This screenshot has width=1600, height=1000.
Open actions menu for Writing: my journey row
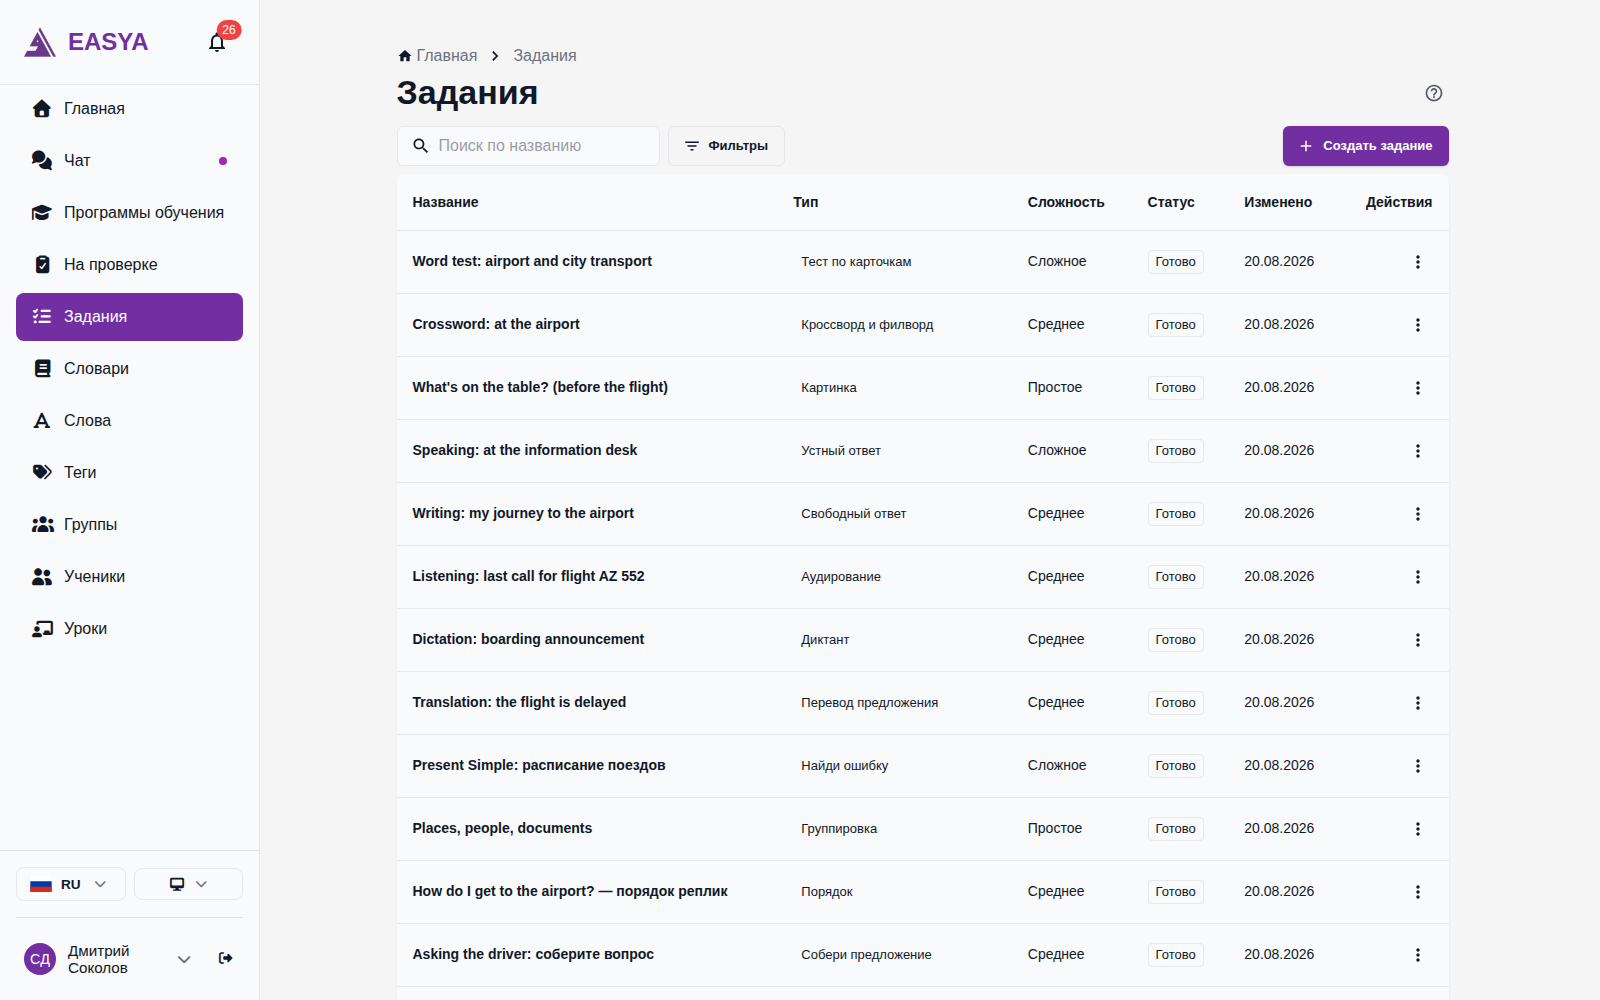[x=1417, y=514]
